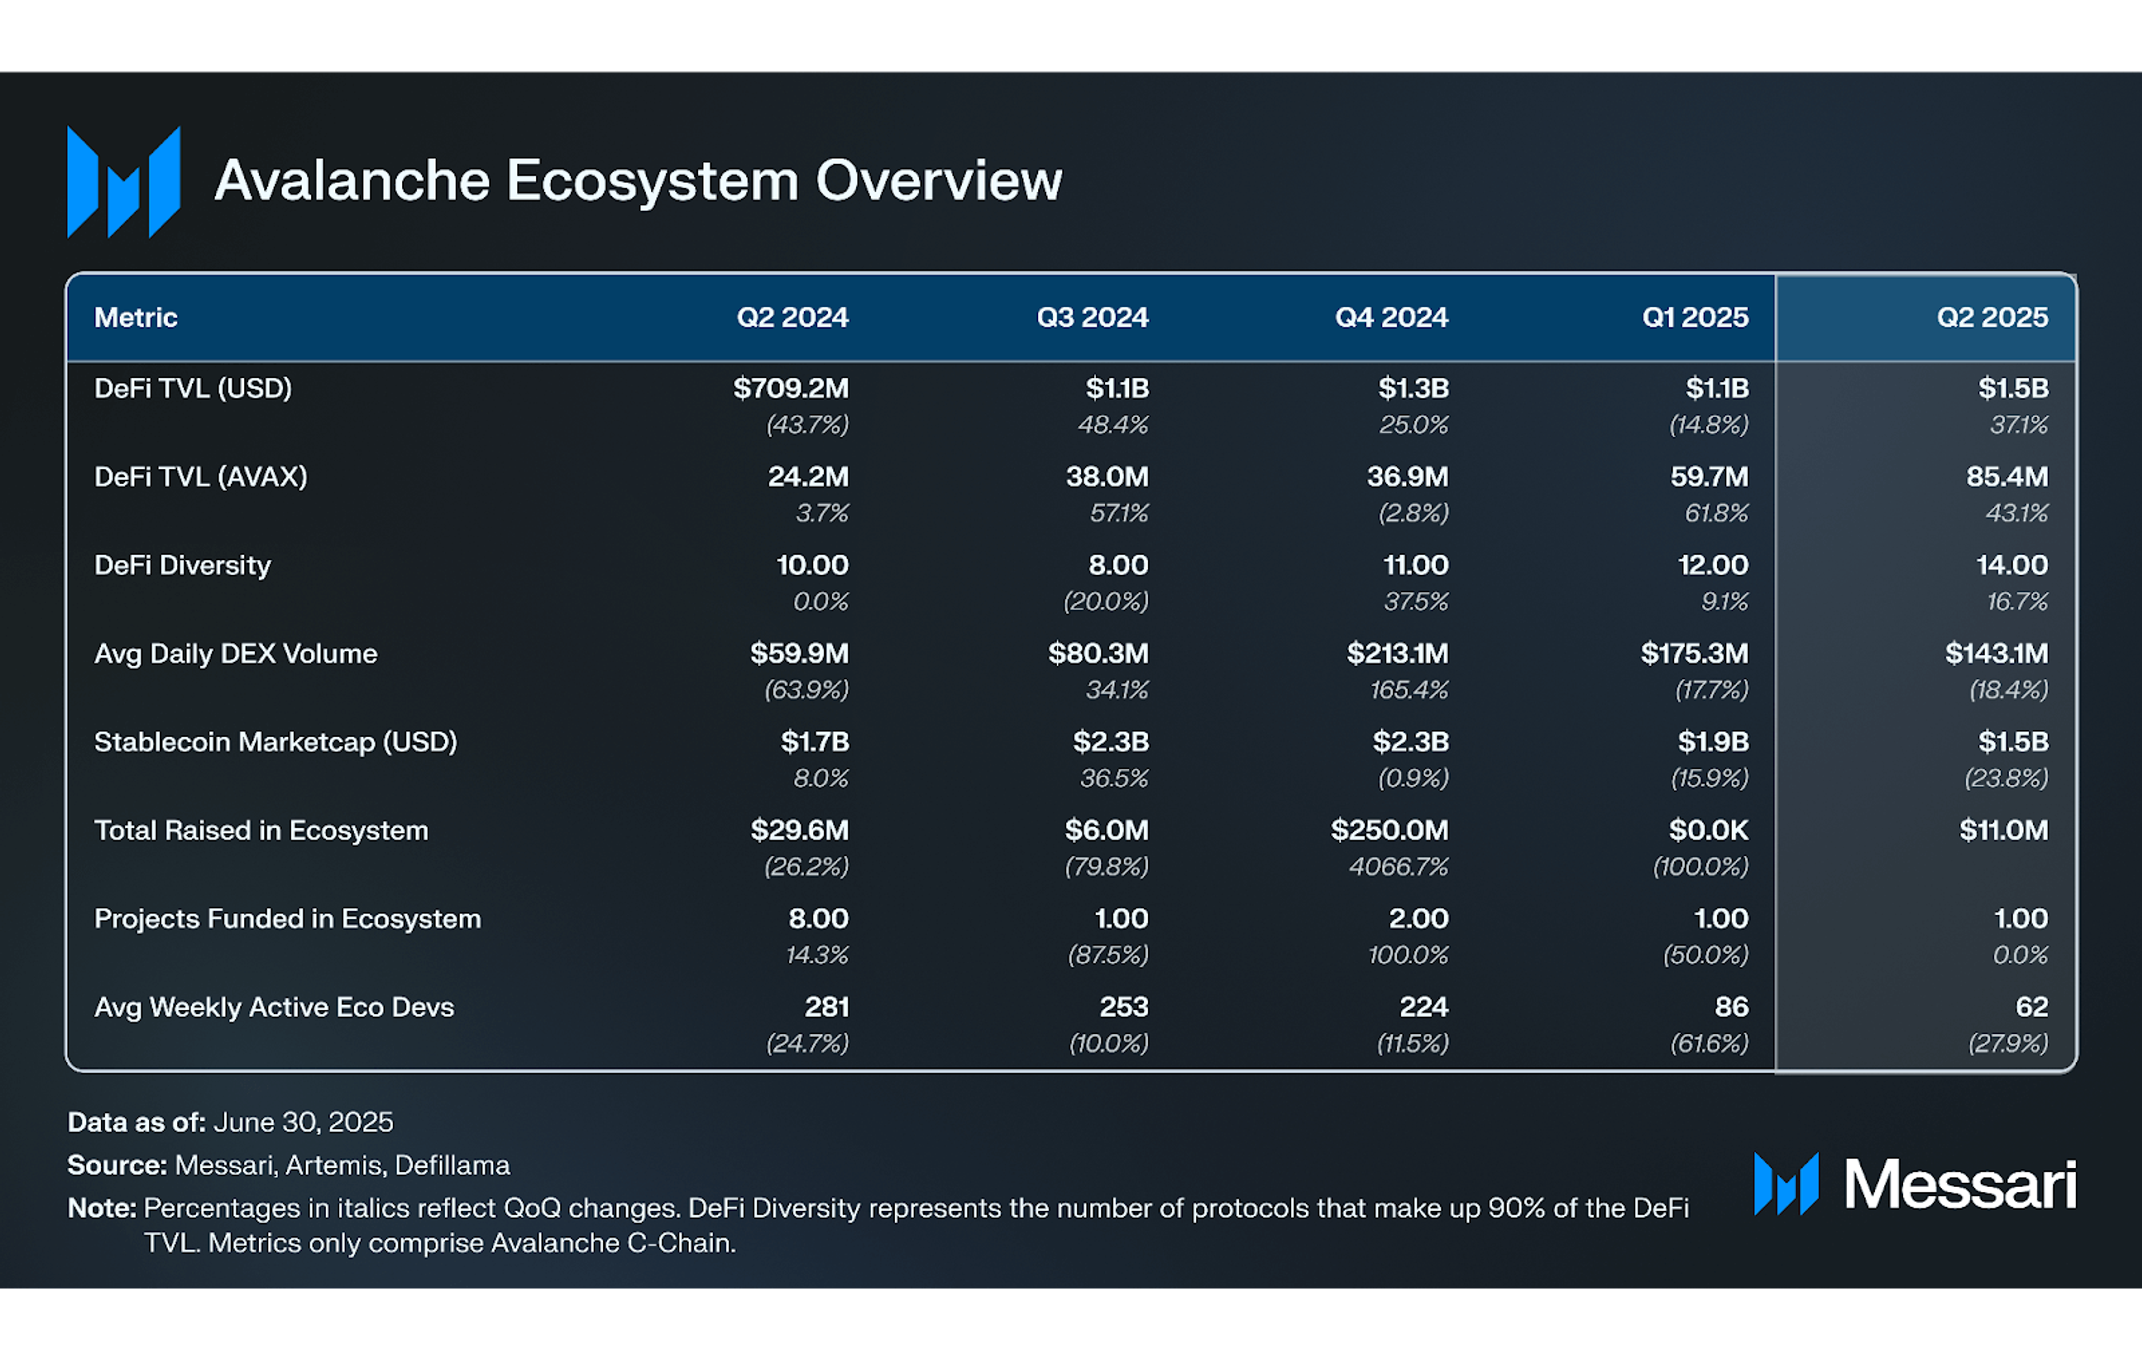
Task: Click the '11.00' DeFi Diversity value
Action: point(1416,565)
